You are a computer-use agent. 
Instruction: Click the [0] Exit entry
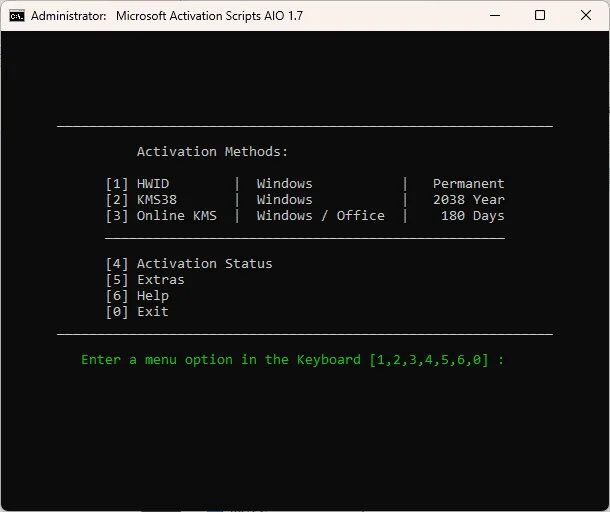click(137, 312)
